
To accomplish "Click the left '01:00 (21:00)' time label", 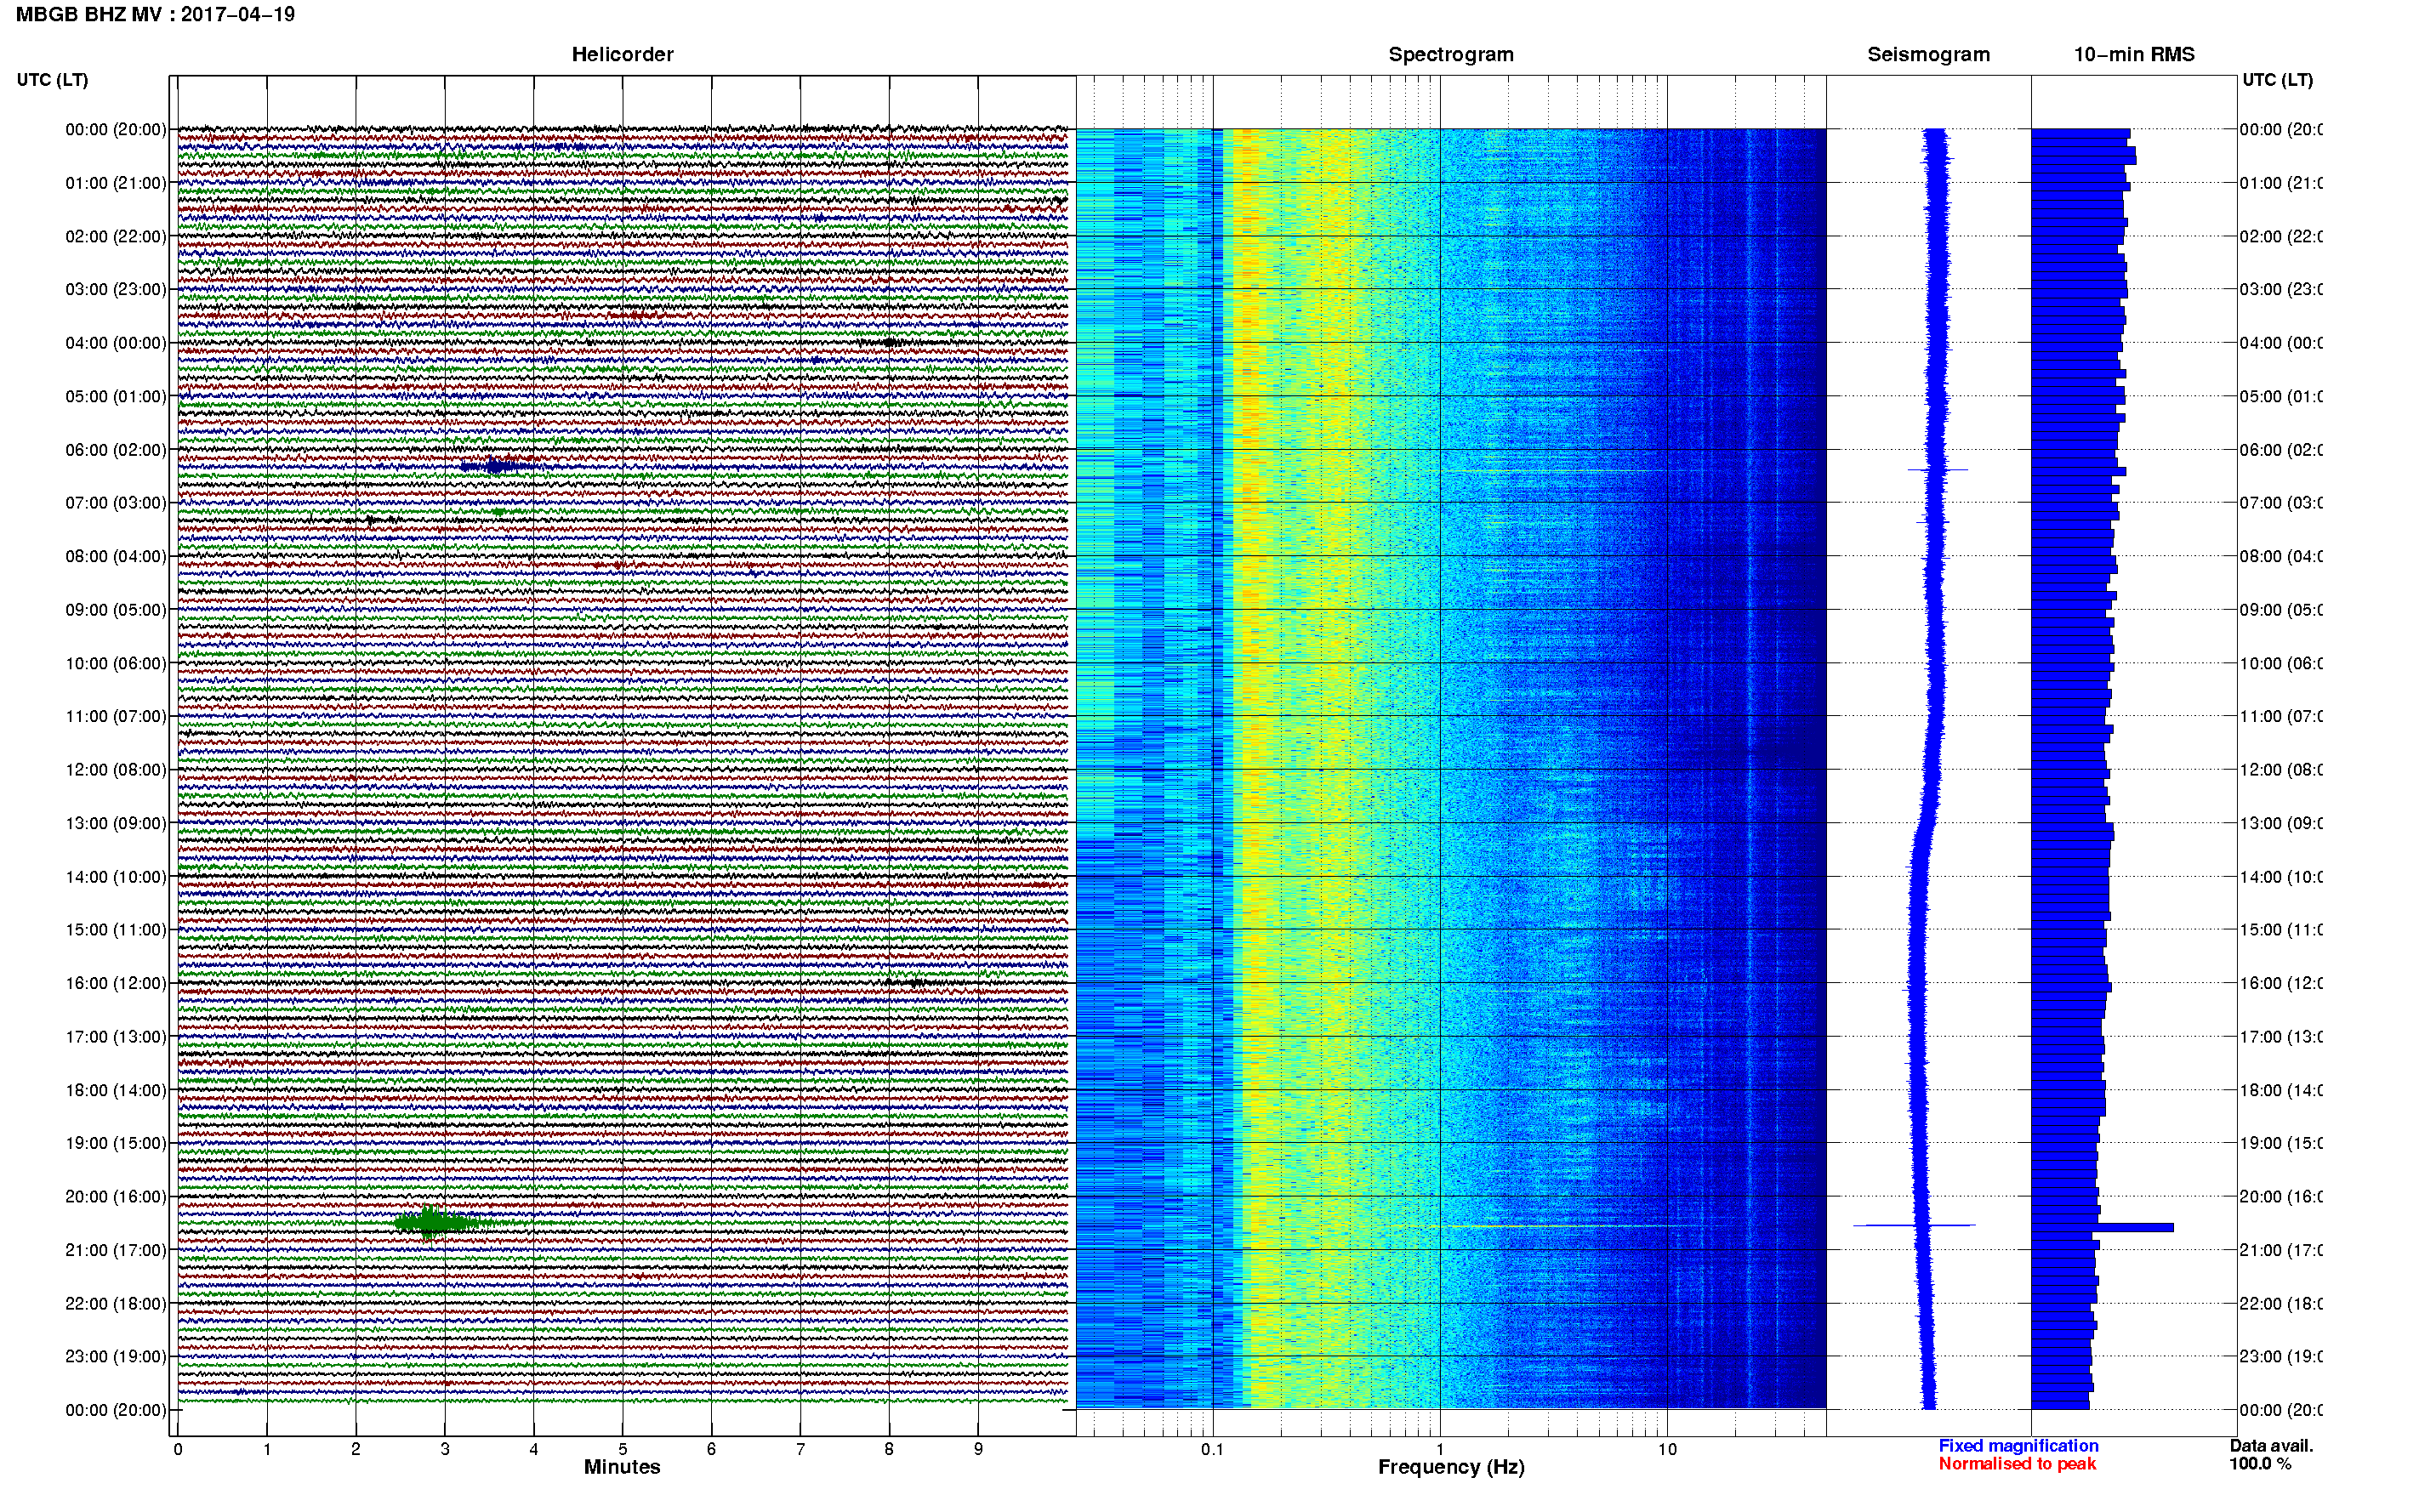I will coord(116,183).
